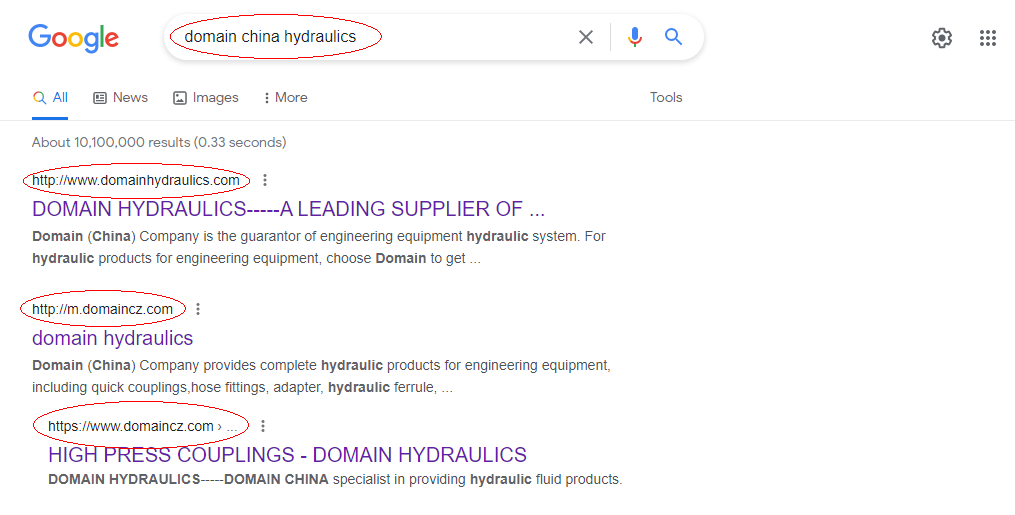Switch to the Images tab
The height and width of the screenshot is (515, 1015).
click(206, 98)
